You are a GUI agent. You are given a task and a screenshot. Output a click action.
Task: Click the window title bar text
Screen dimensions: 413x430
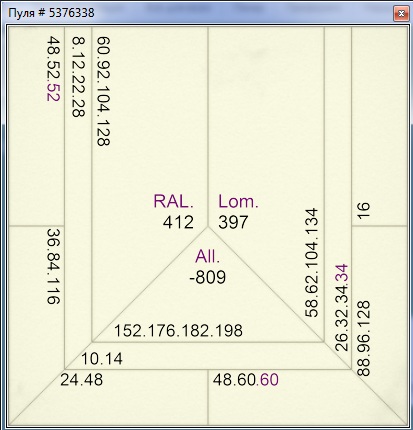coord(51,13)
